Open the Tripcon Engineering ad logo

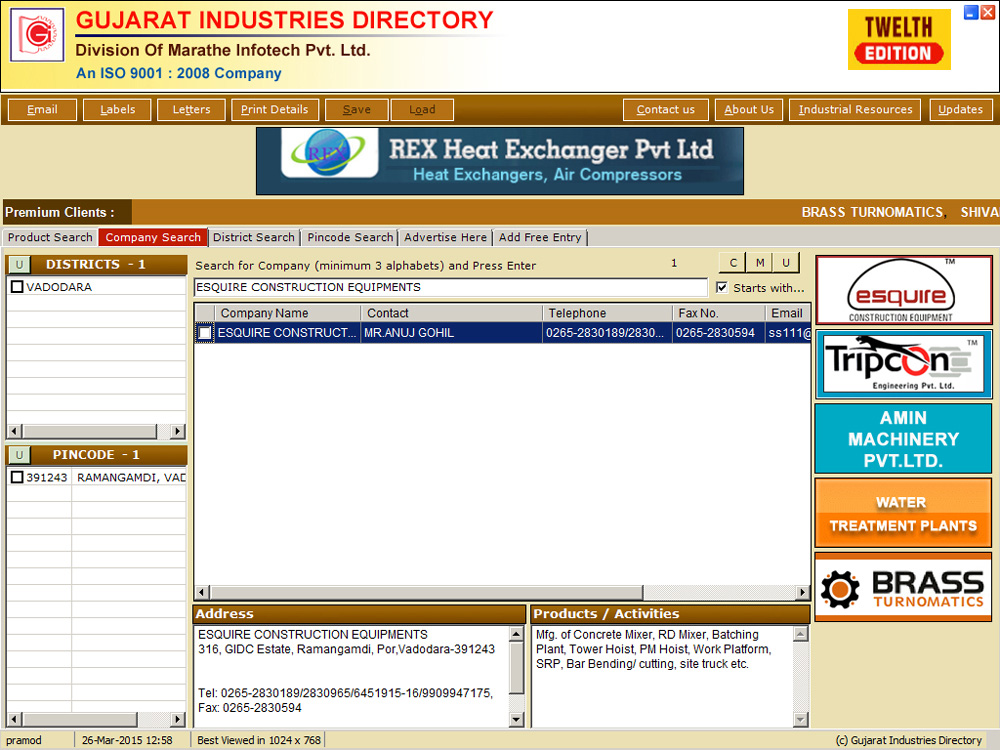(x=903, y=365)
